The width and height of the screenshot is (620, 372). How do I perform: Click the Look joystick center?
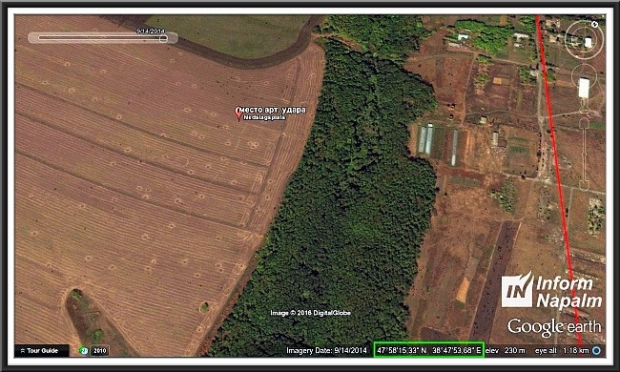(584, 40)
